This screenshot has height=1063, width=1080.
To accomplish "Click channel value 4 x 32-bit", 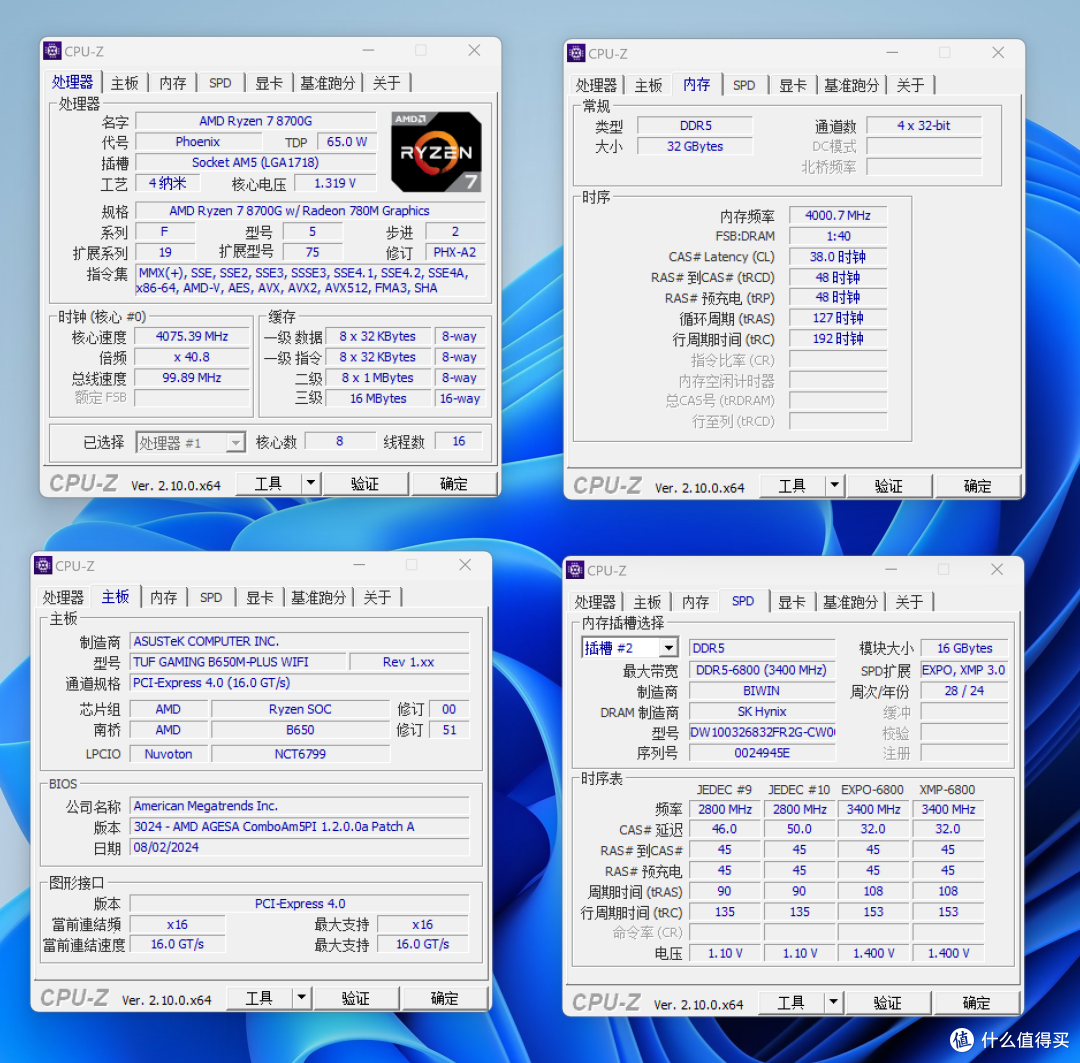I will pyautogui.click(x=924, y=125).
